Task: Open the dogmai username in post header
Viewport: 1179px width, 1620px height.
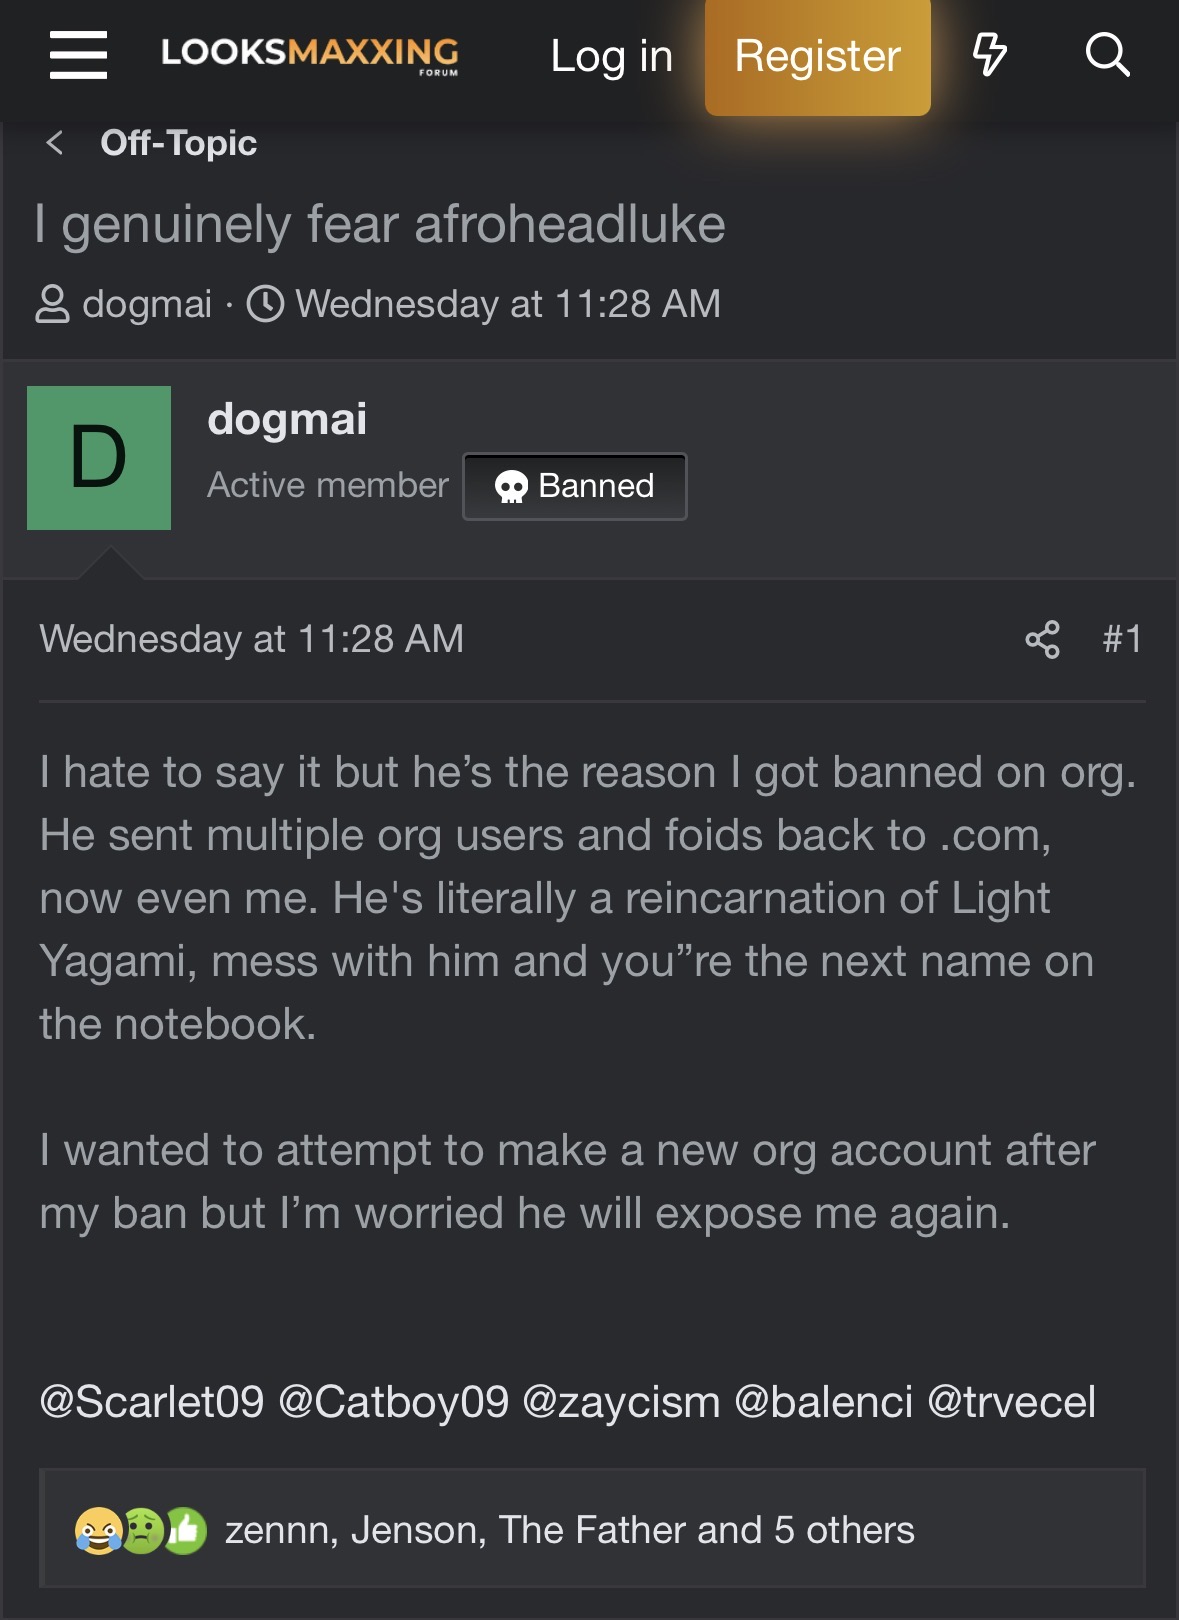Action: click(287, 419)
